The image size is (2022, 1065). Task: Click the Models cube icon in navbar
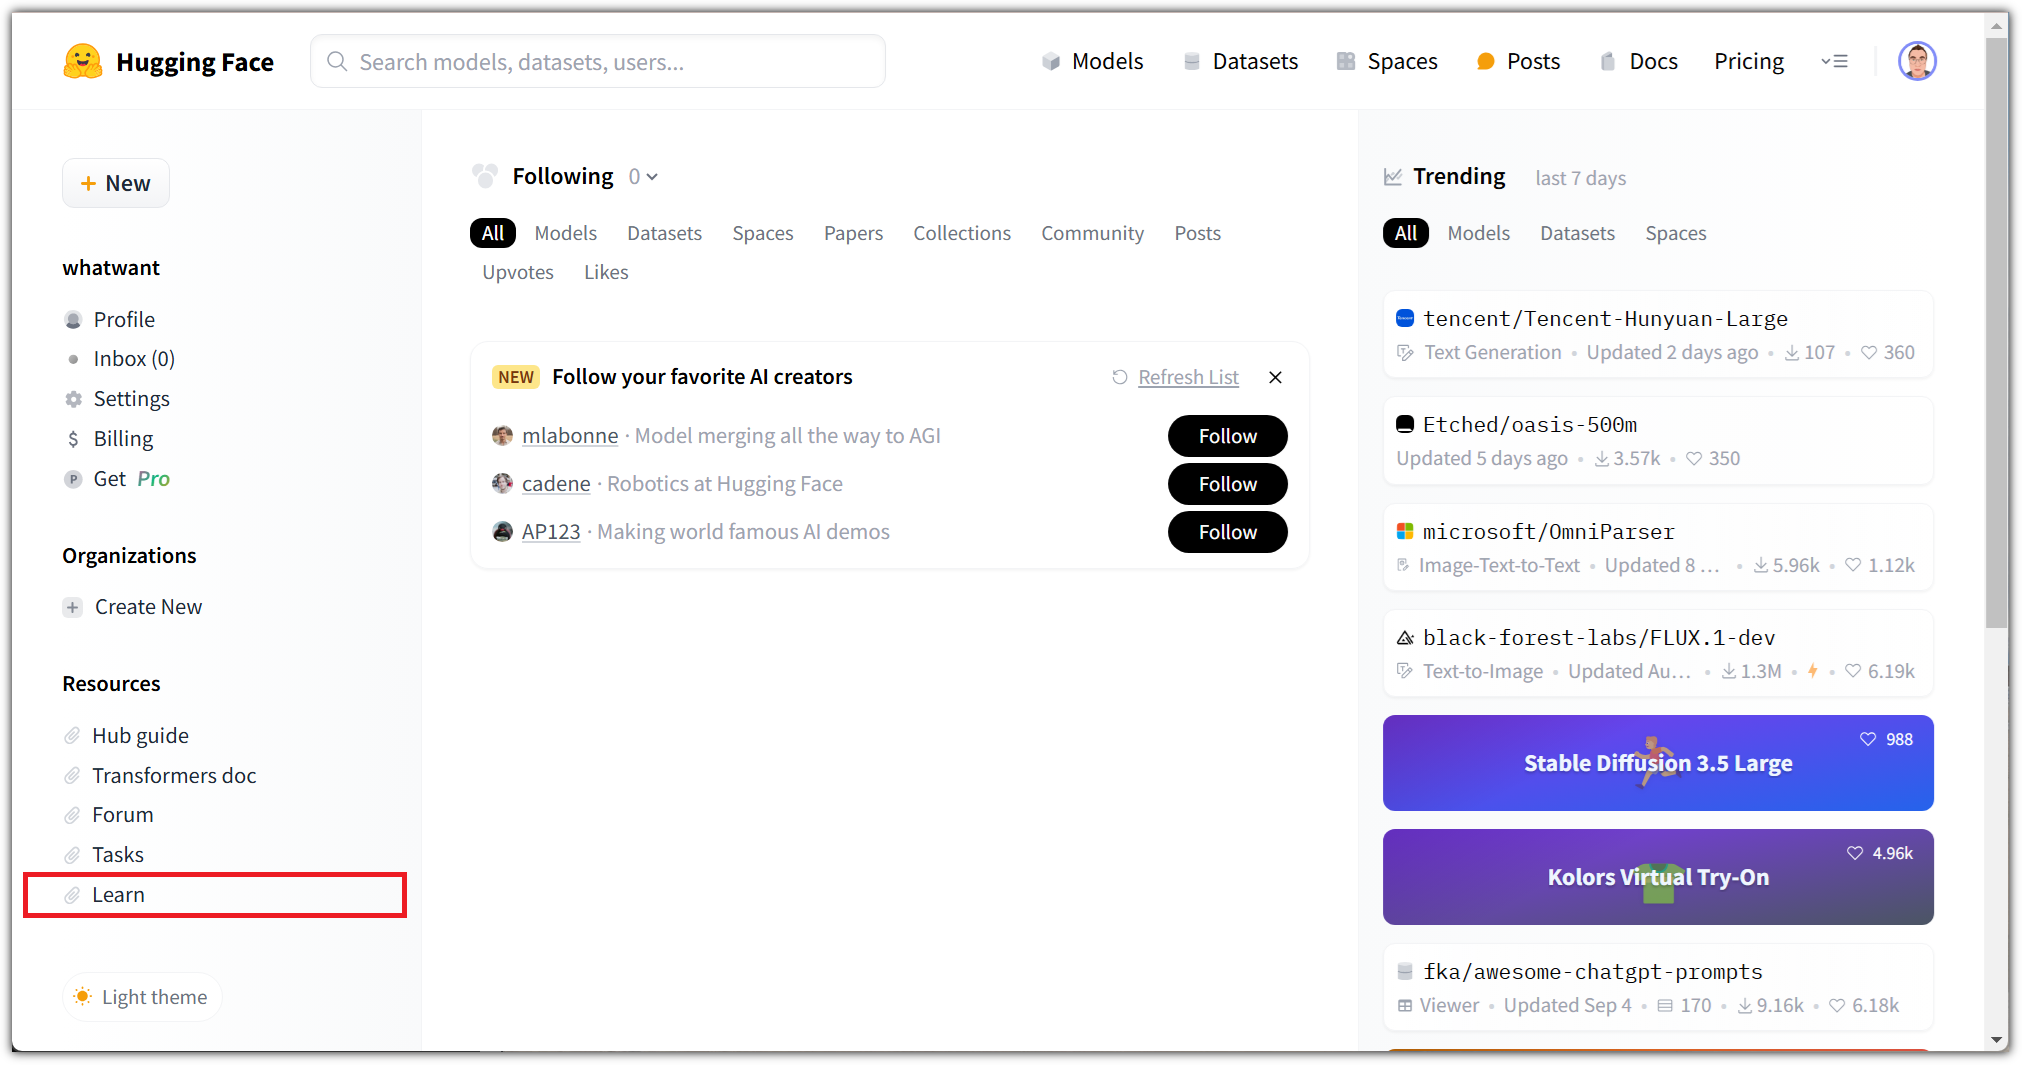1051,62
